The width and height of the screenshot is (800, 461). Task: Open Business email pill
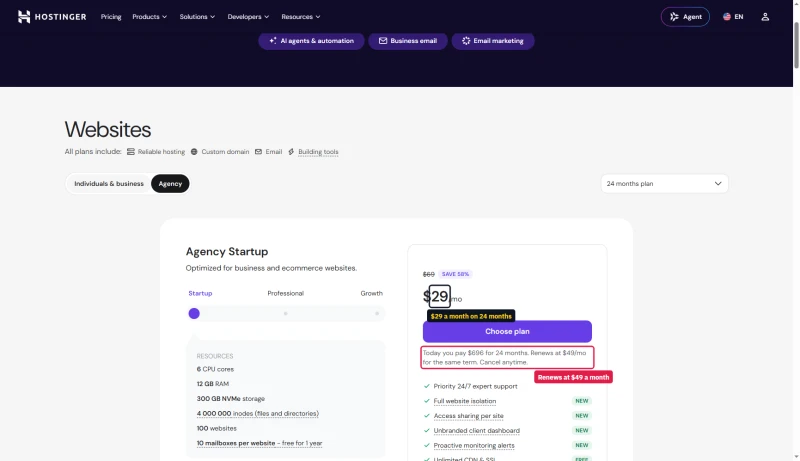(x=408, y=41)
